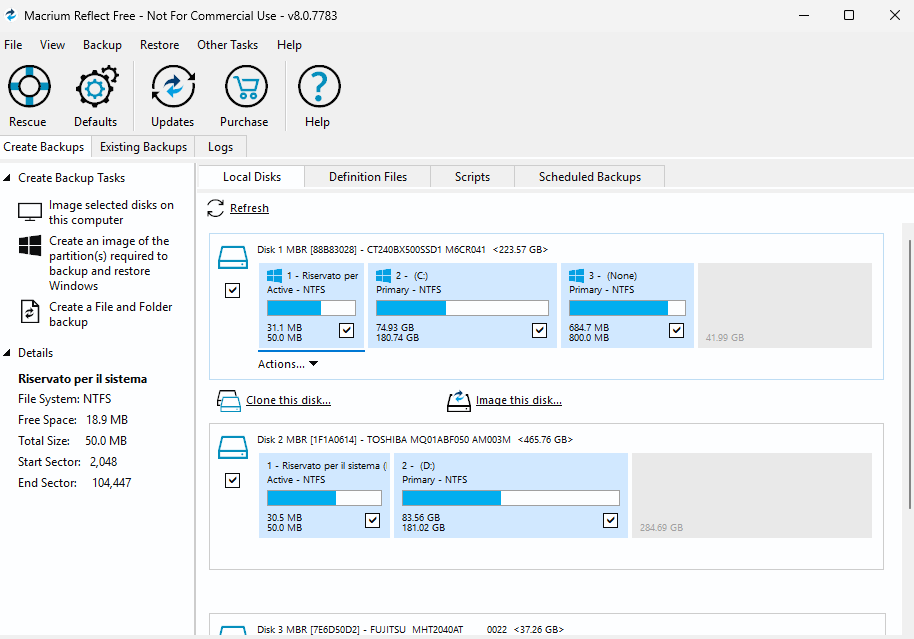Open the Actions dropdown under Disk 1
Viewport: 914px width, 639px height.
(x=288, y=364)
